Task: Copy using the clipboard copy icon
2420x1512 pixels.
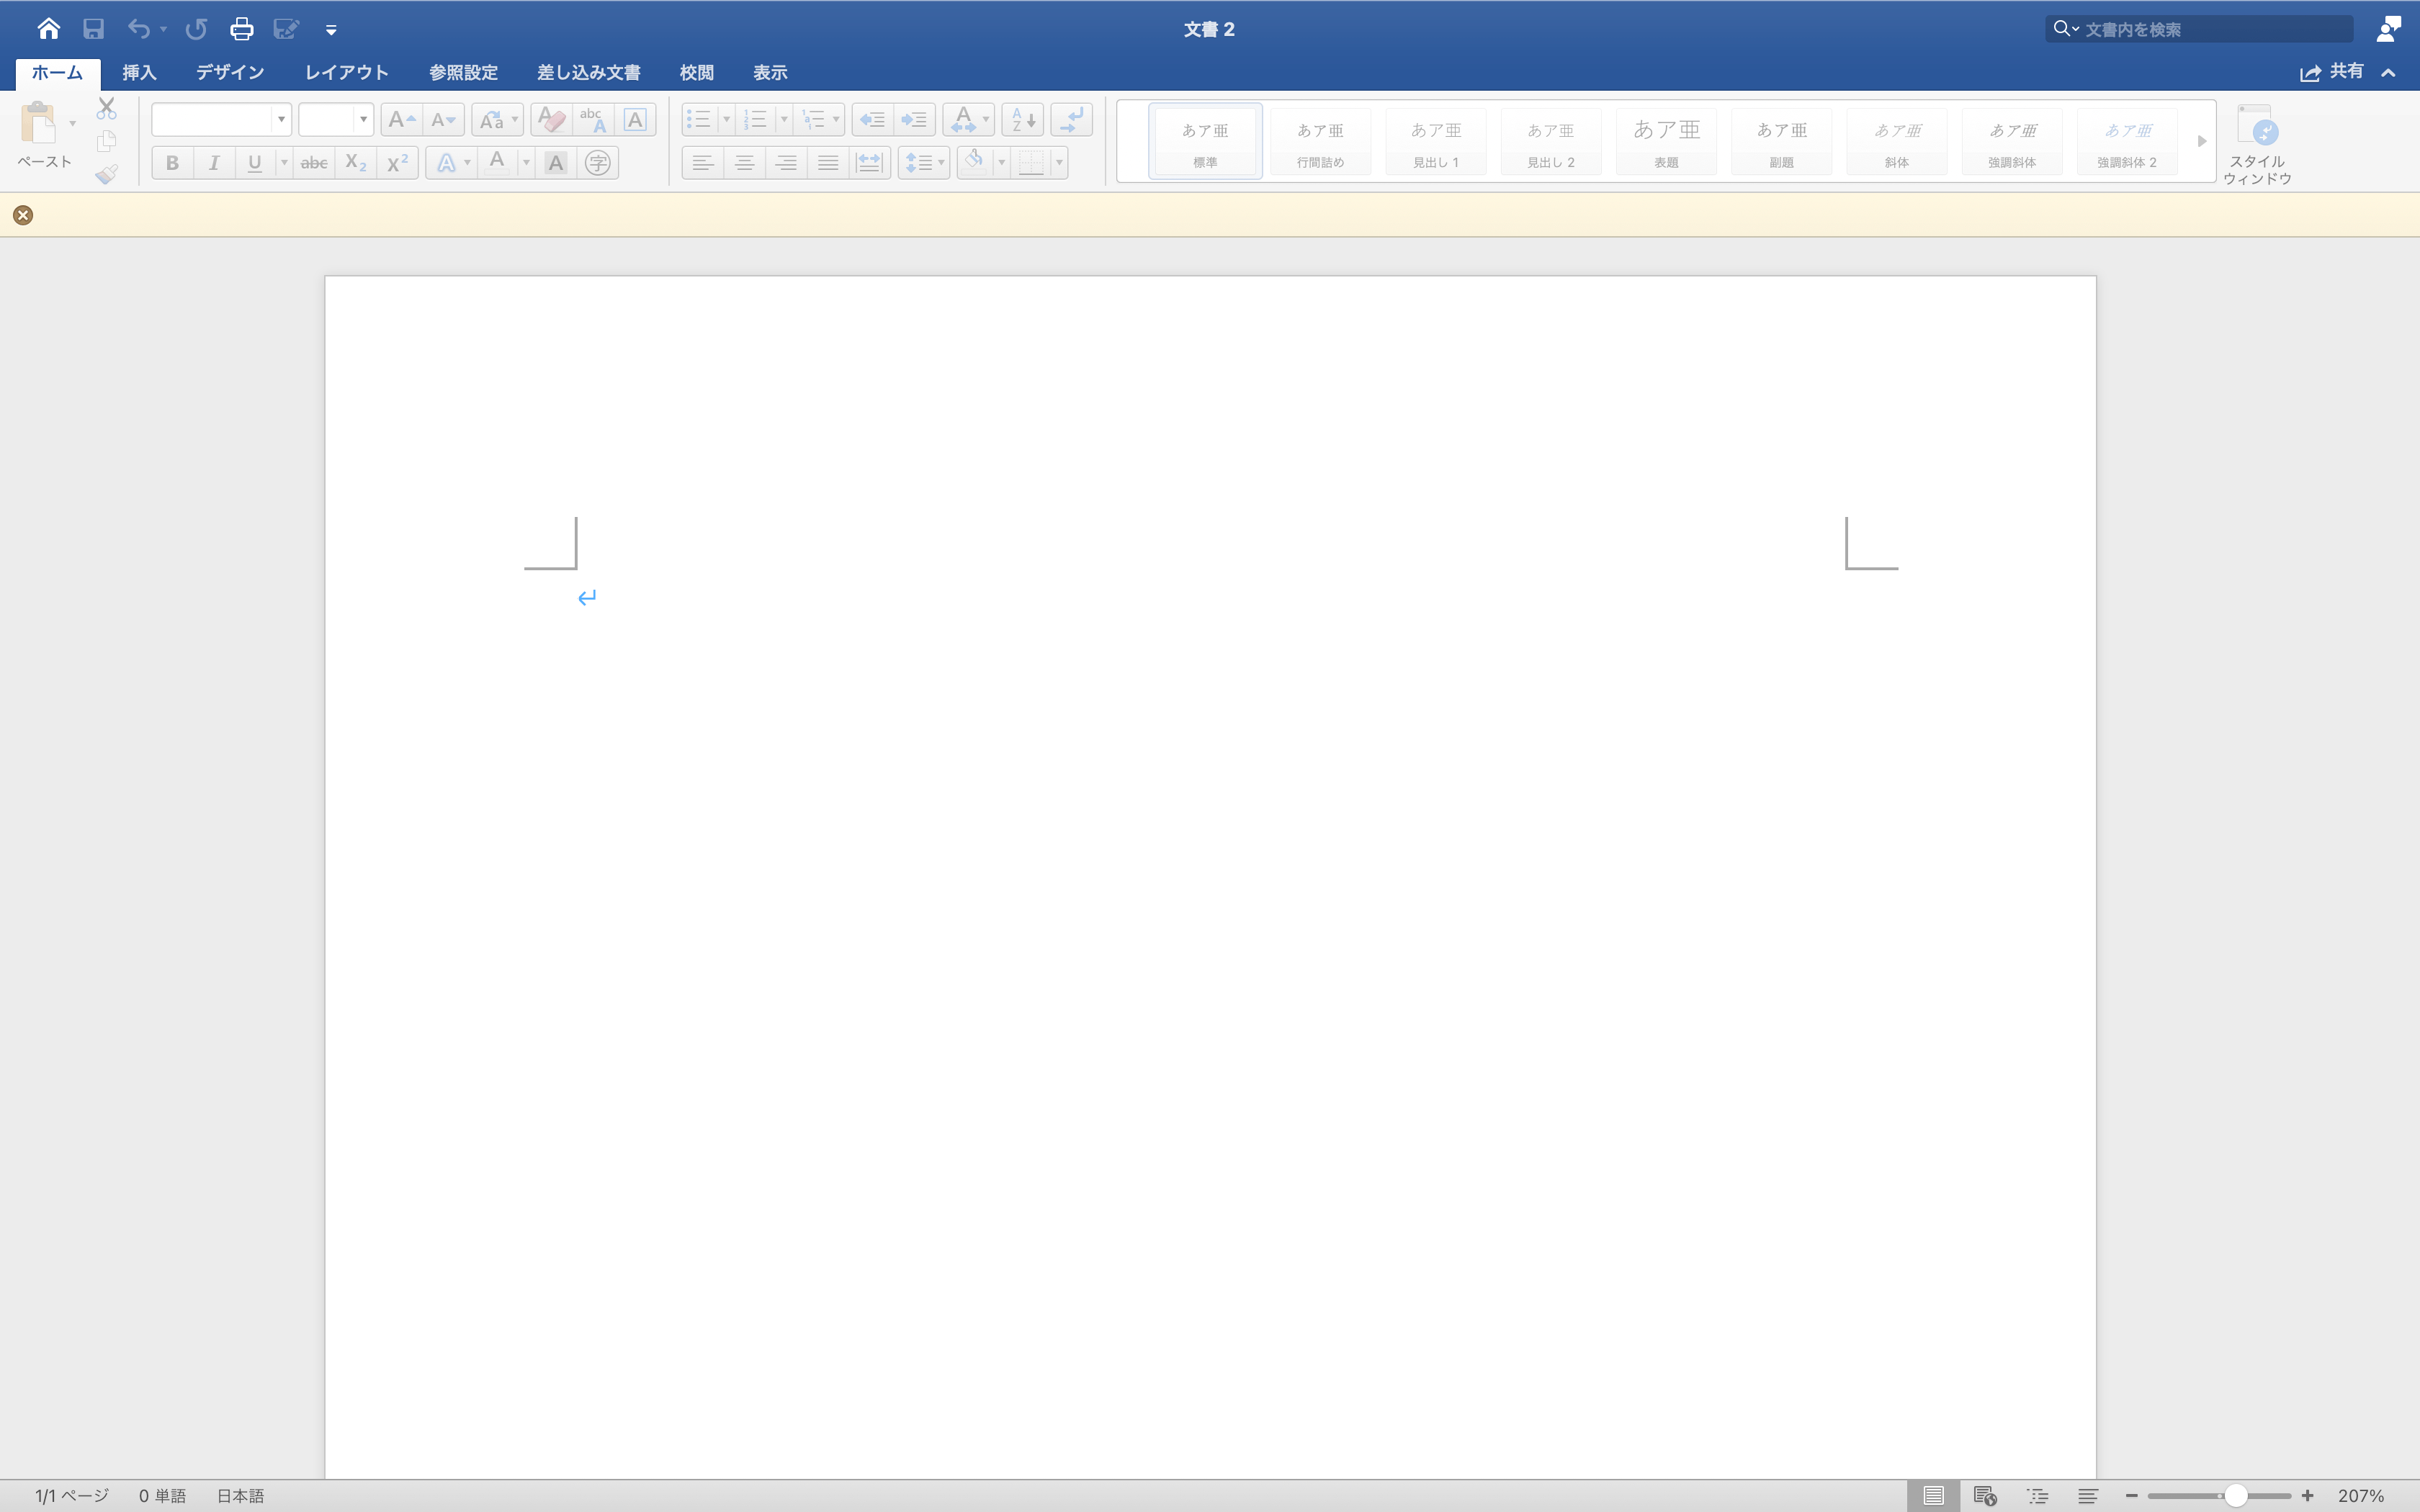Action: click(107, 141)
